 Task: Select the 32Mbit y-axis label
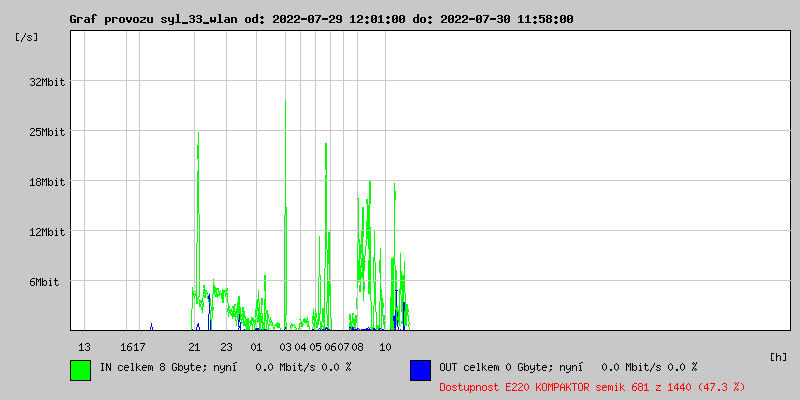coord(47,82)
